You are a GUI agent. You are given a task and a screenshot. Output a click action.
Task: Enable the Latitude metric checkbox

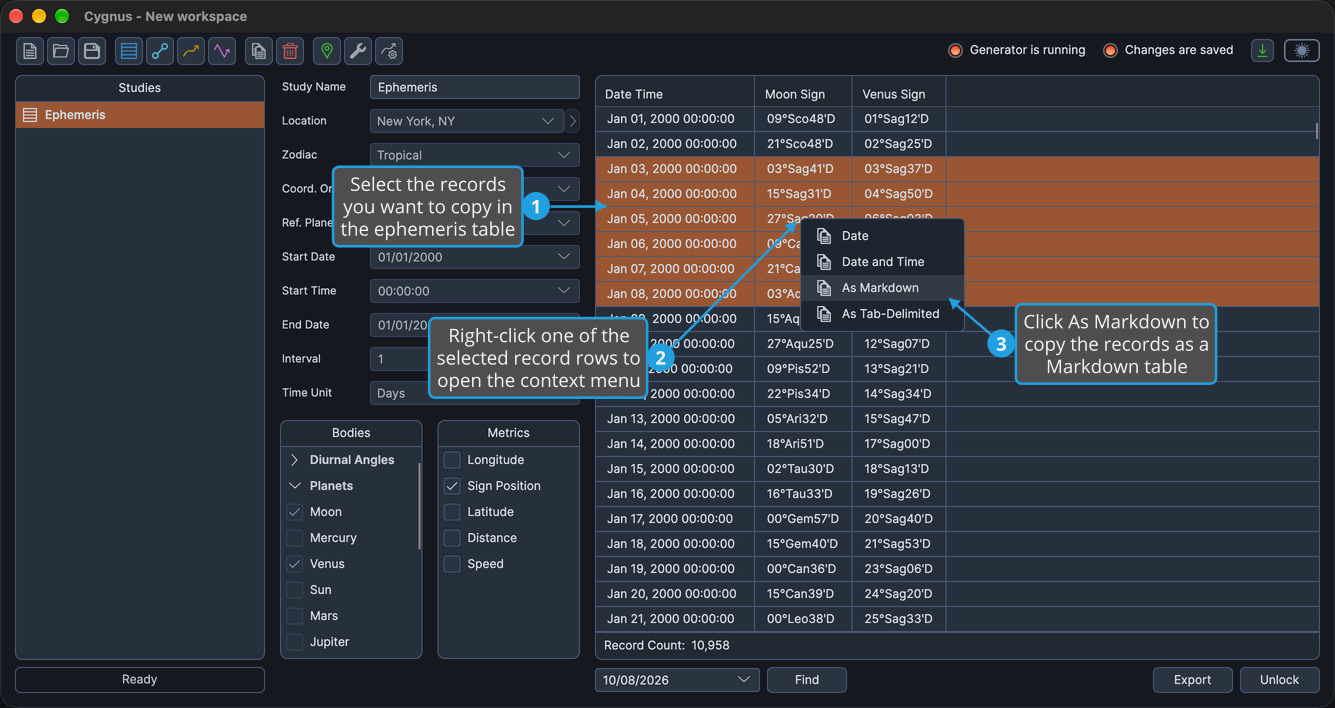tap(452, 512)
